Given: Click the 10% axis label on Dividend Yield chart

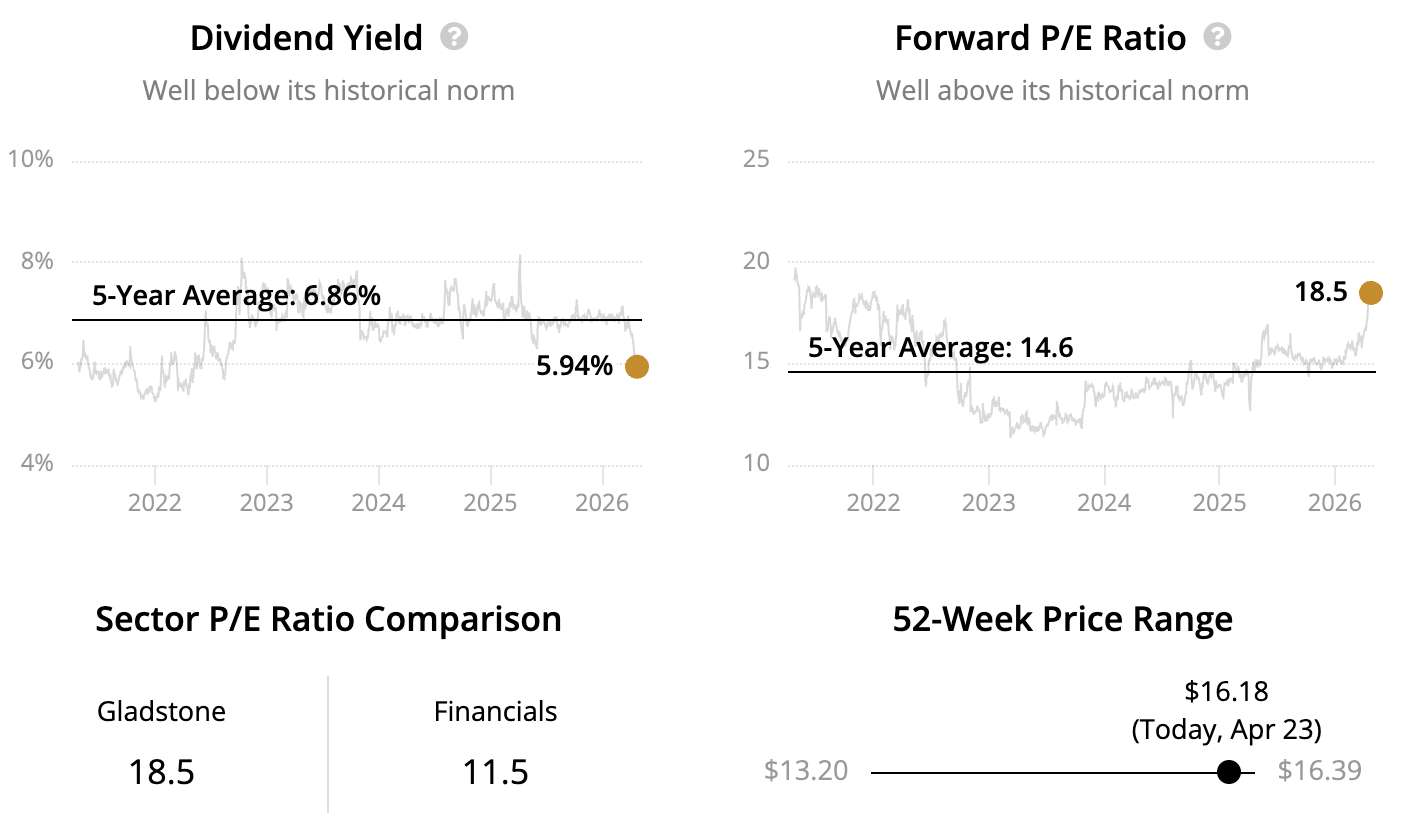Looking at the screenshot, I should [30, 160].
